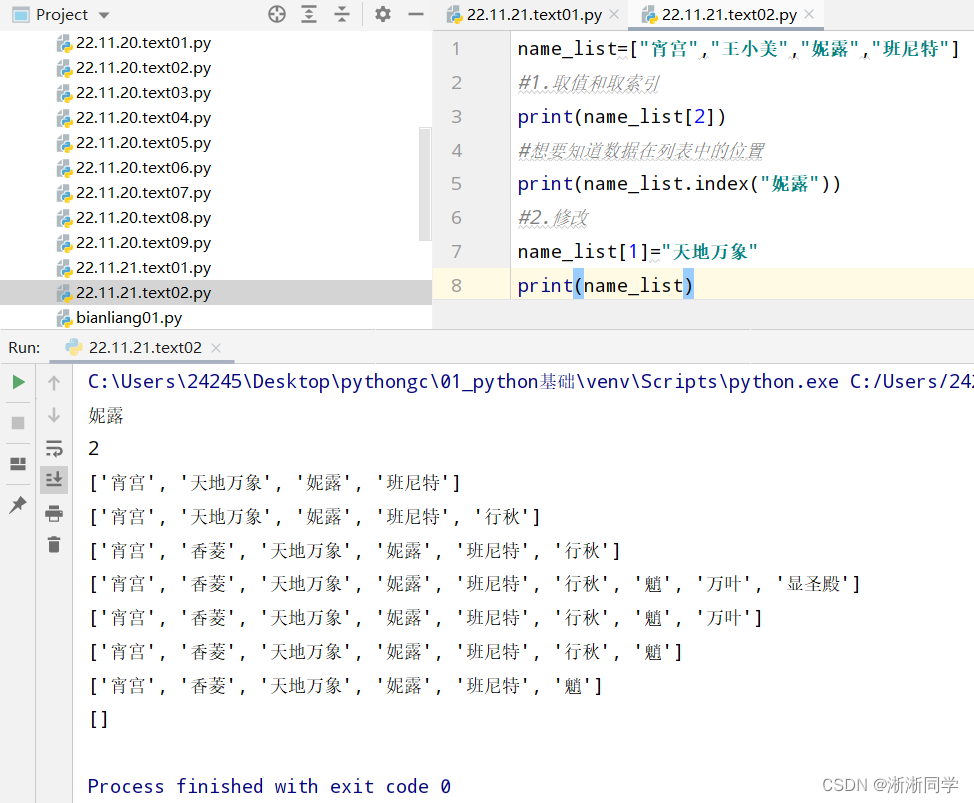Click the #1.取值和取索引 comment line
The image size is (974, 803).
tap(589, 83)
